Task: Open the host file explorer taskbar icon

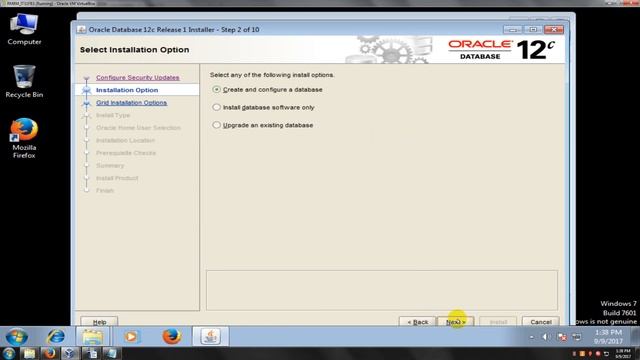Action: pyautogui.click(x=29, y=353)
